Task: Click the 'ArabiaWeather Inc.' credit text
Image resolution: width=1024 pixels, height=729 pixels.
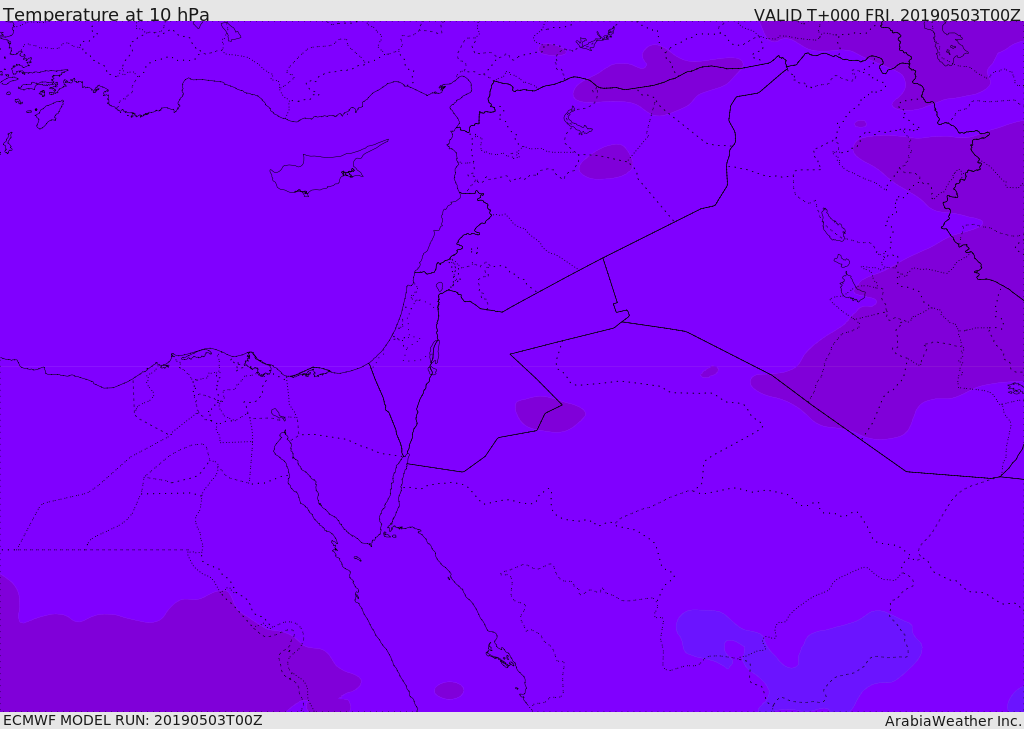Action: pyautogui.click(x=953, y=721)
